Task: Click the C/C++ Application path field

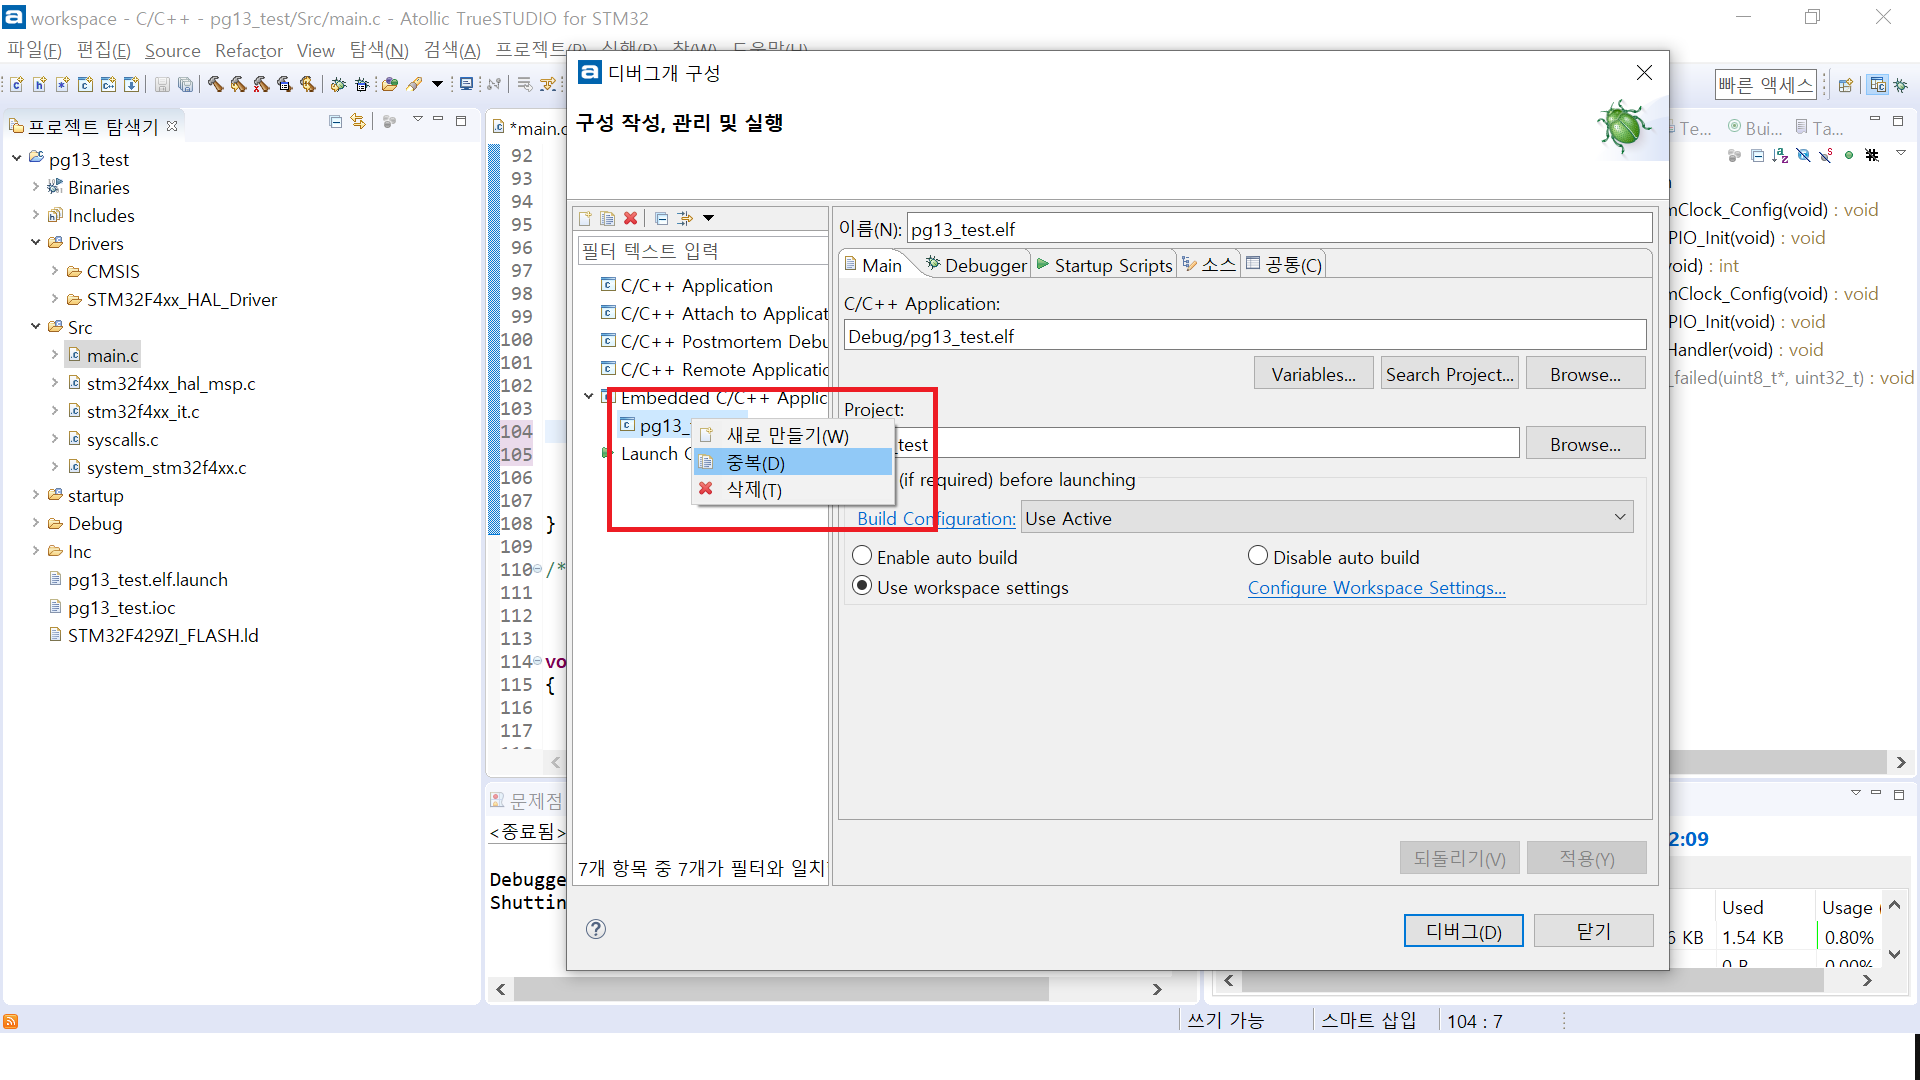Action: (1244, 336)
